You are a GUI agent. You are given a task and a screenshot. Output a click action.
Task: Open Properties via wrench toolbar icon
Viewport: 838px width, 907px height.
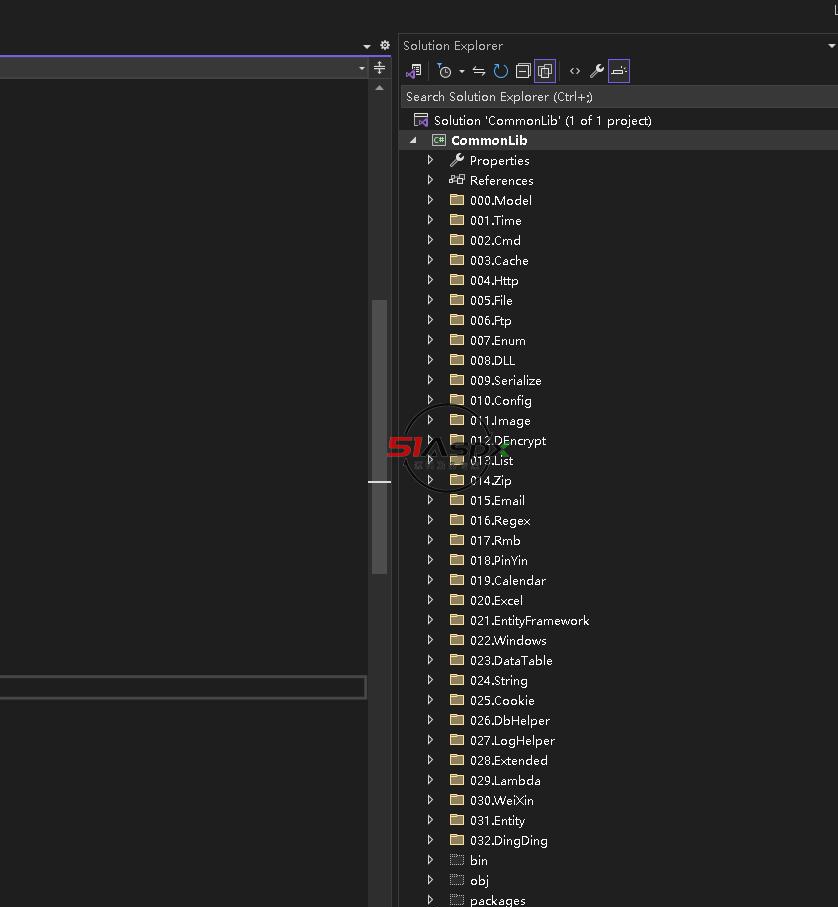(597, 71)
